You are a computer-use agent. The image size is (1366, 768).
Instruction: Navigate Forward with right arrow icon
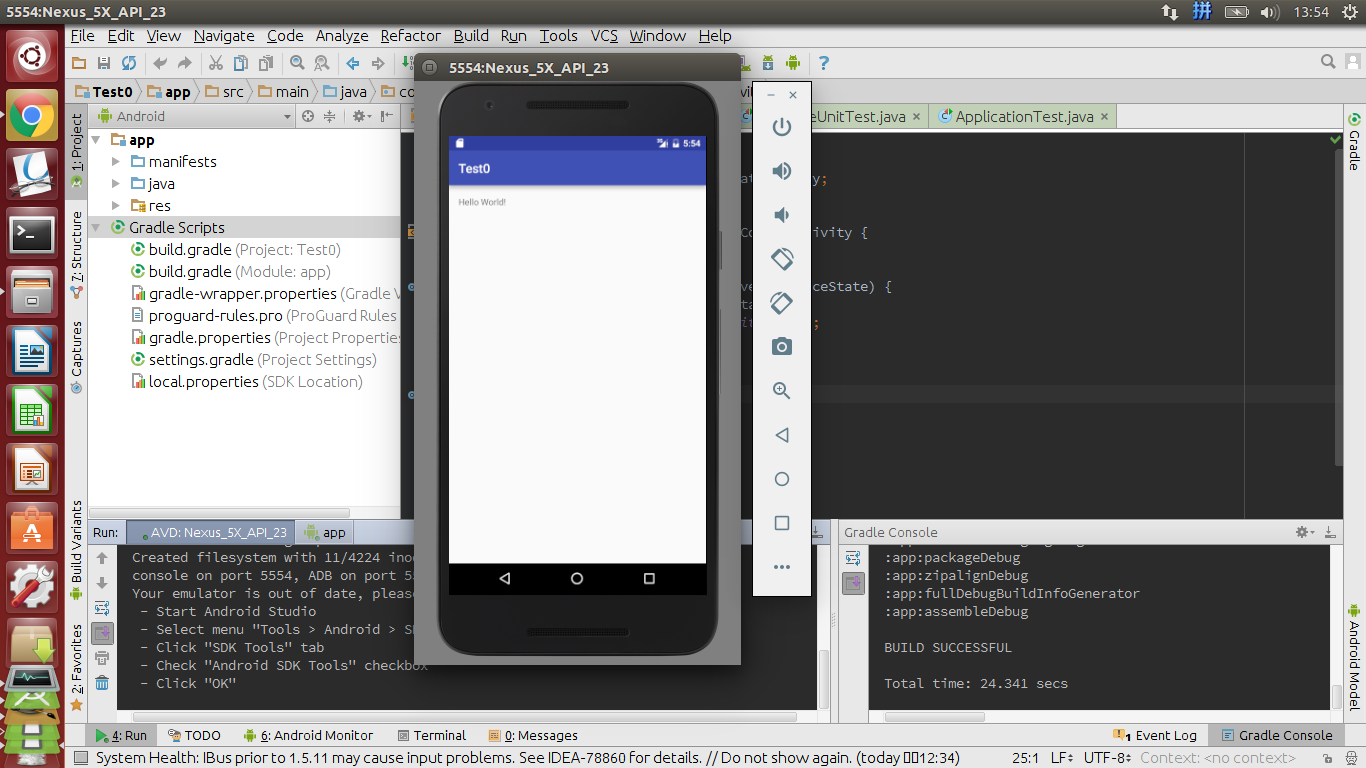pyautogui.click(x=378, y=63)
